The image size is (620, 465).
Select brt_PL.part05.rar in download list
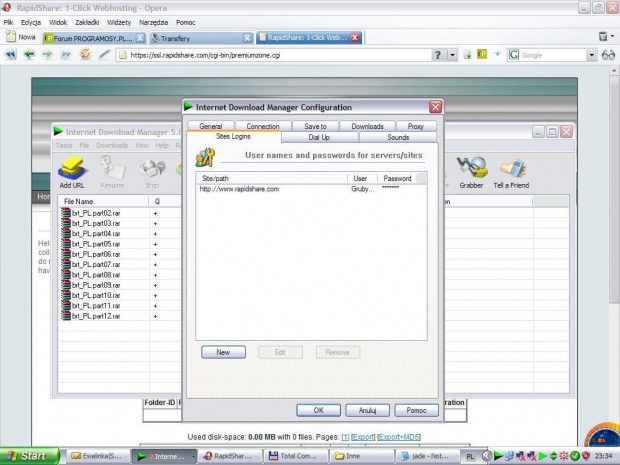(x=91, y=244)
